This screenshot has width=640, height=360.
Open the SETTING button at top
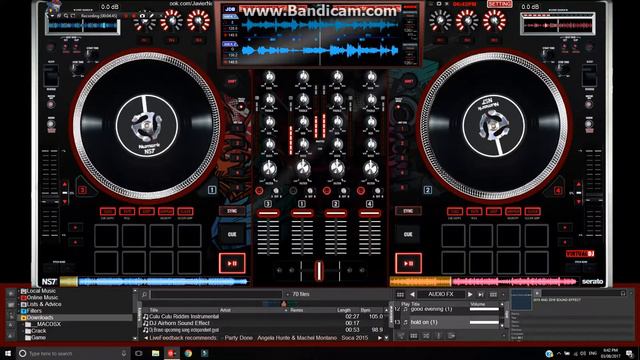[500, 4]
